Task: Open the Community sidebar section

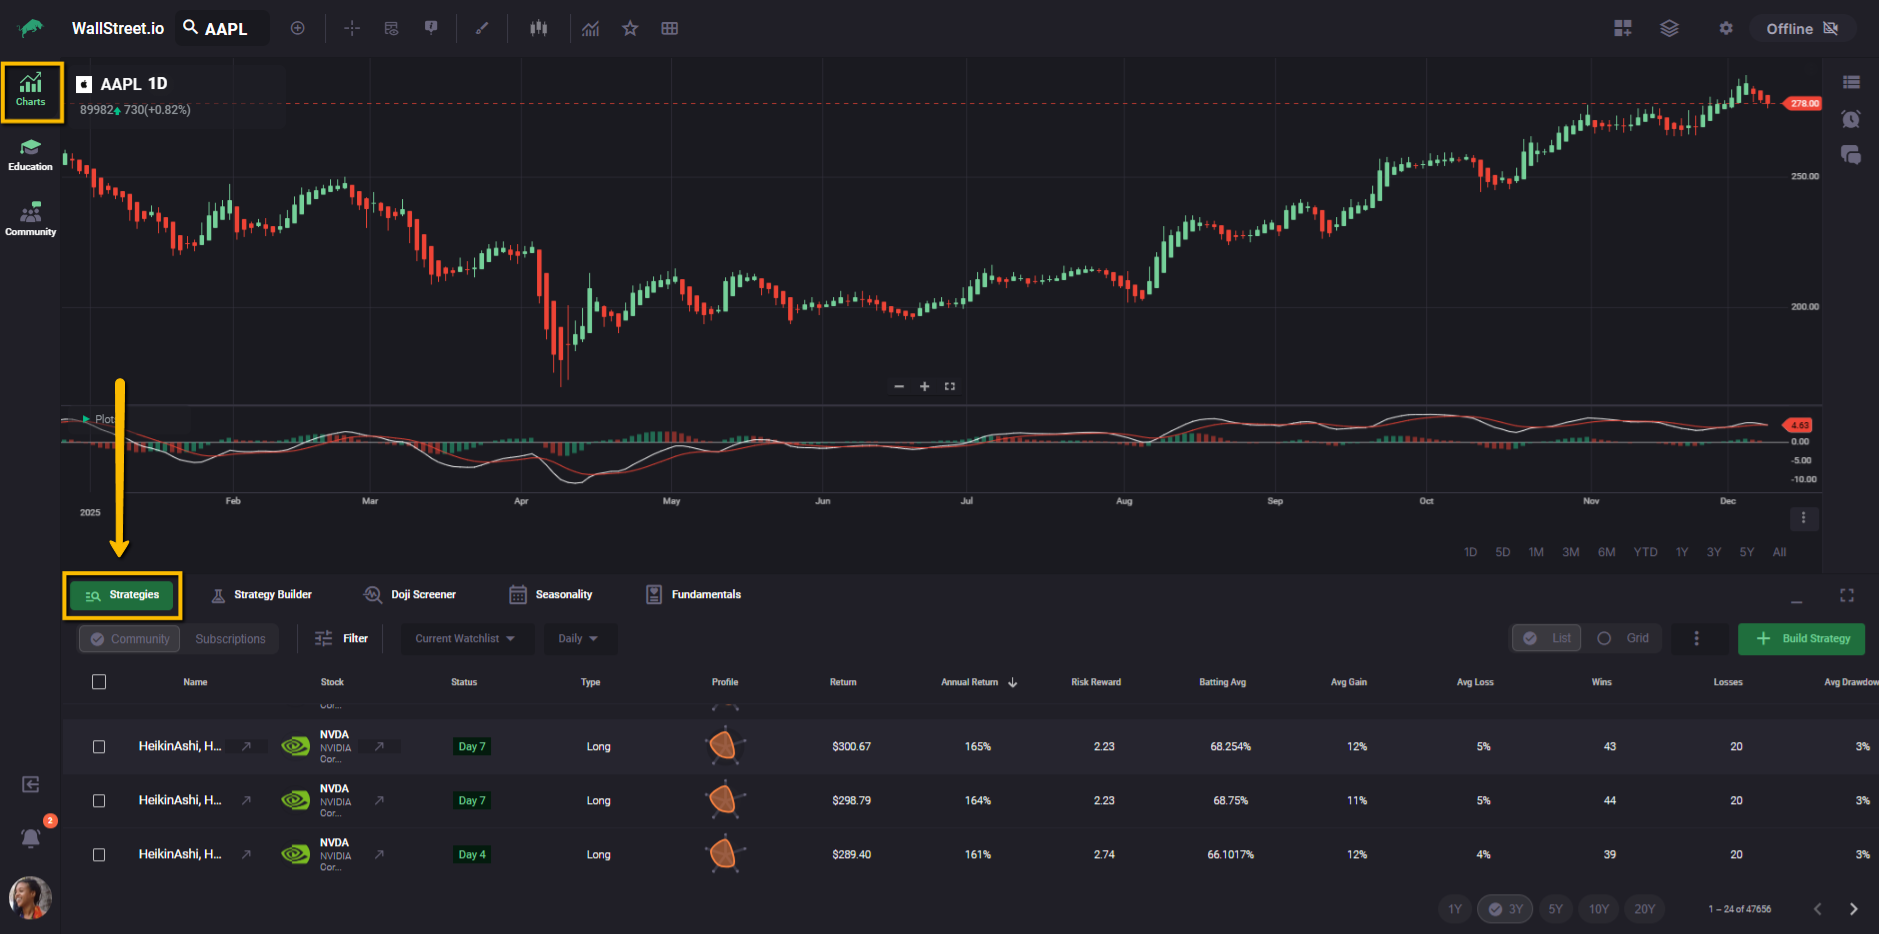Action: coord(30,220)
